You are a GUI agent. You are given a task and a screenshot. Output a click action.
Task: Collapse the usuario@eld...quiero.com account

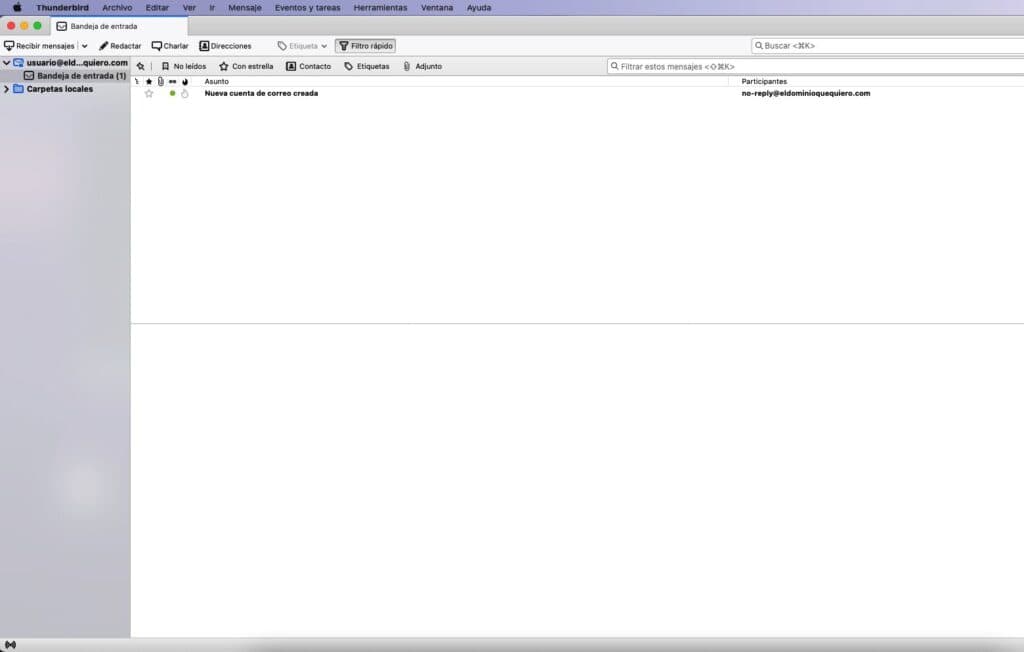tap(7, 63)
